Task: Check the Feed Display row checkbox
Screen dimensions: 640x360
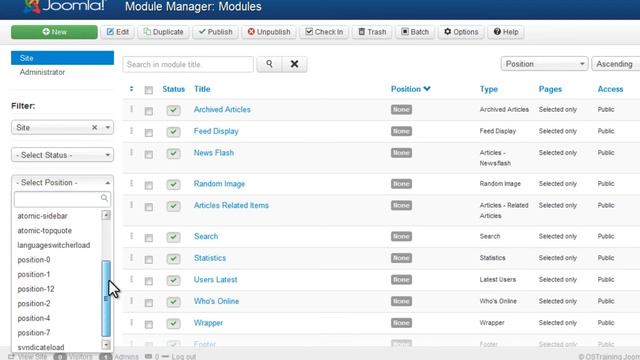Action: [x=149, y=133]
